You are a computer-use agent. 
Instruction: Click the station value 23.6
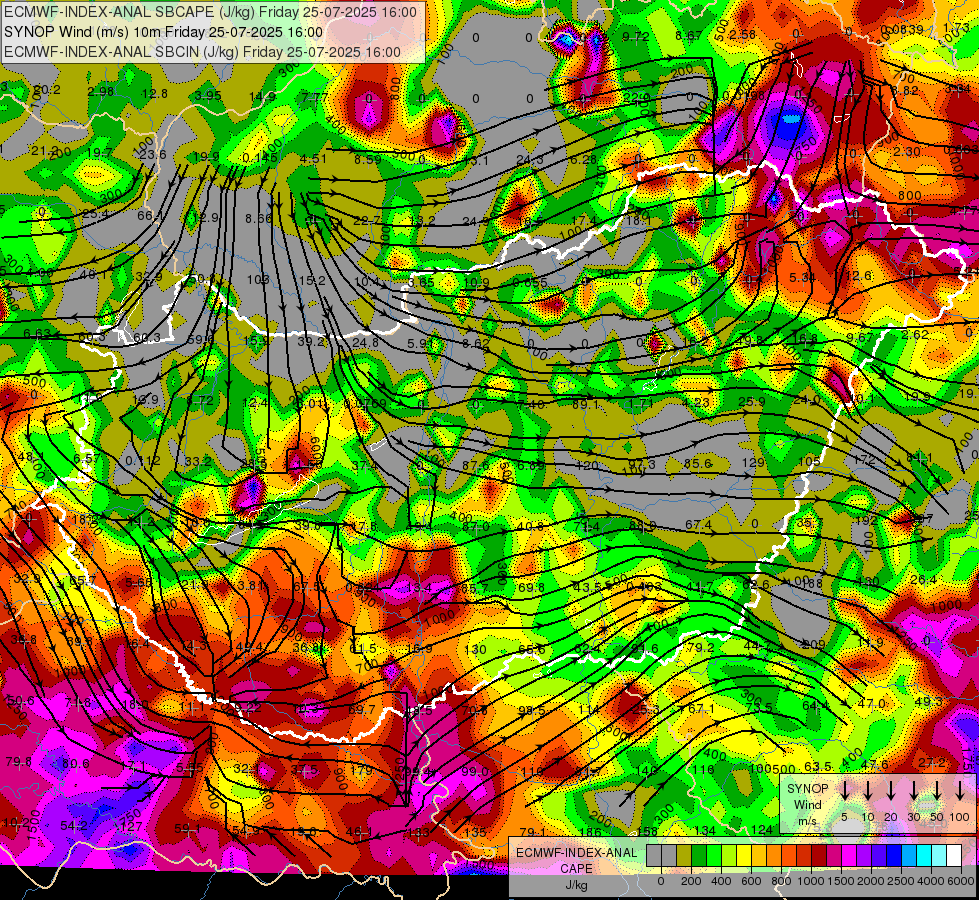click(152, 155)
